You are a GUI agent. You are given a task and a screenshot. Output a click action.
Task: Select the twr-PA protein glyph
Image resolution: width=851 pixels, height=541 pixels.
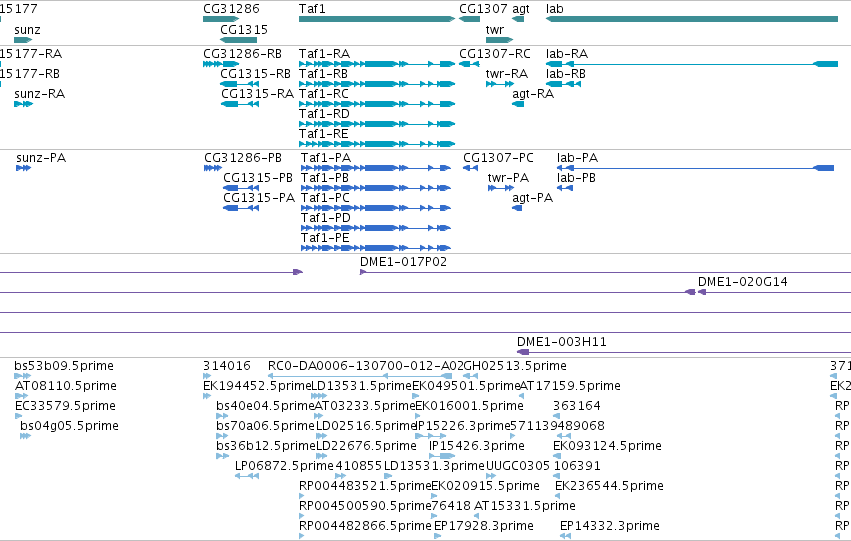(500, 188)
